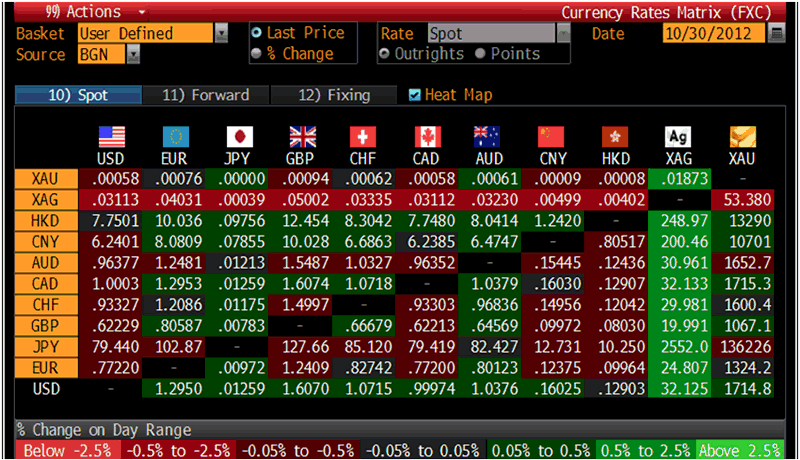Disable the Heat Map checkbox
This screenshot has width=800, height=460.
[415, 95]
